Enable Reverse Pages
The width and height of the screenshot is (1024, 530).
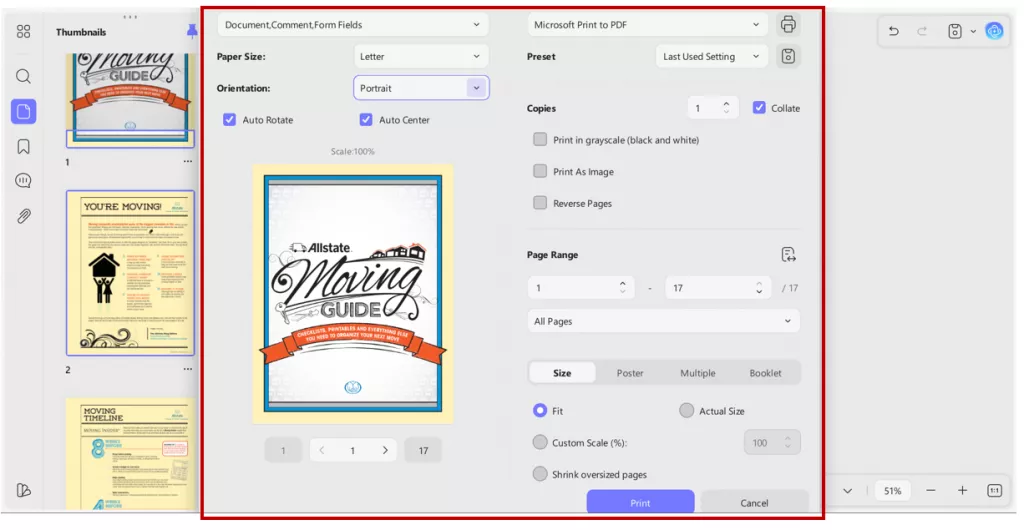coord(540,203)
